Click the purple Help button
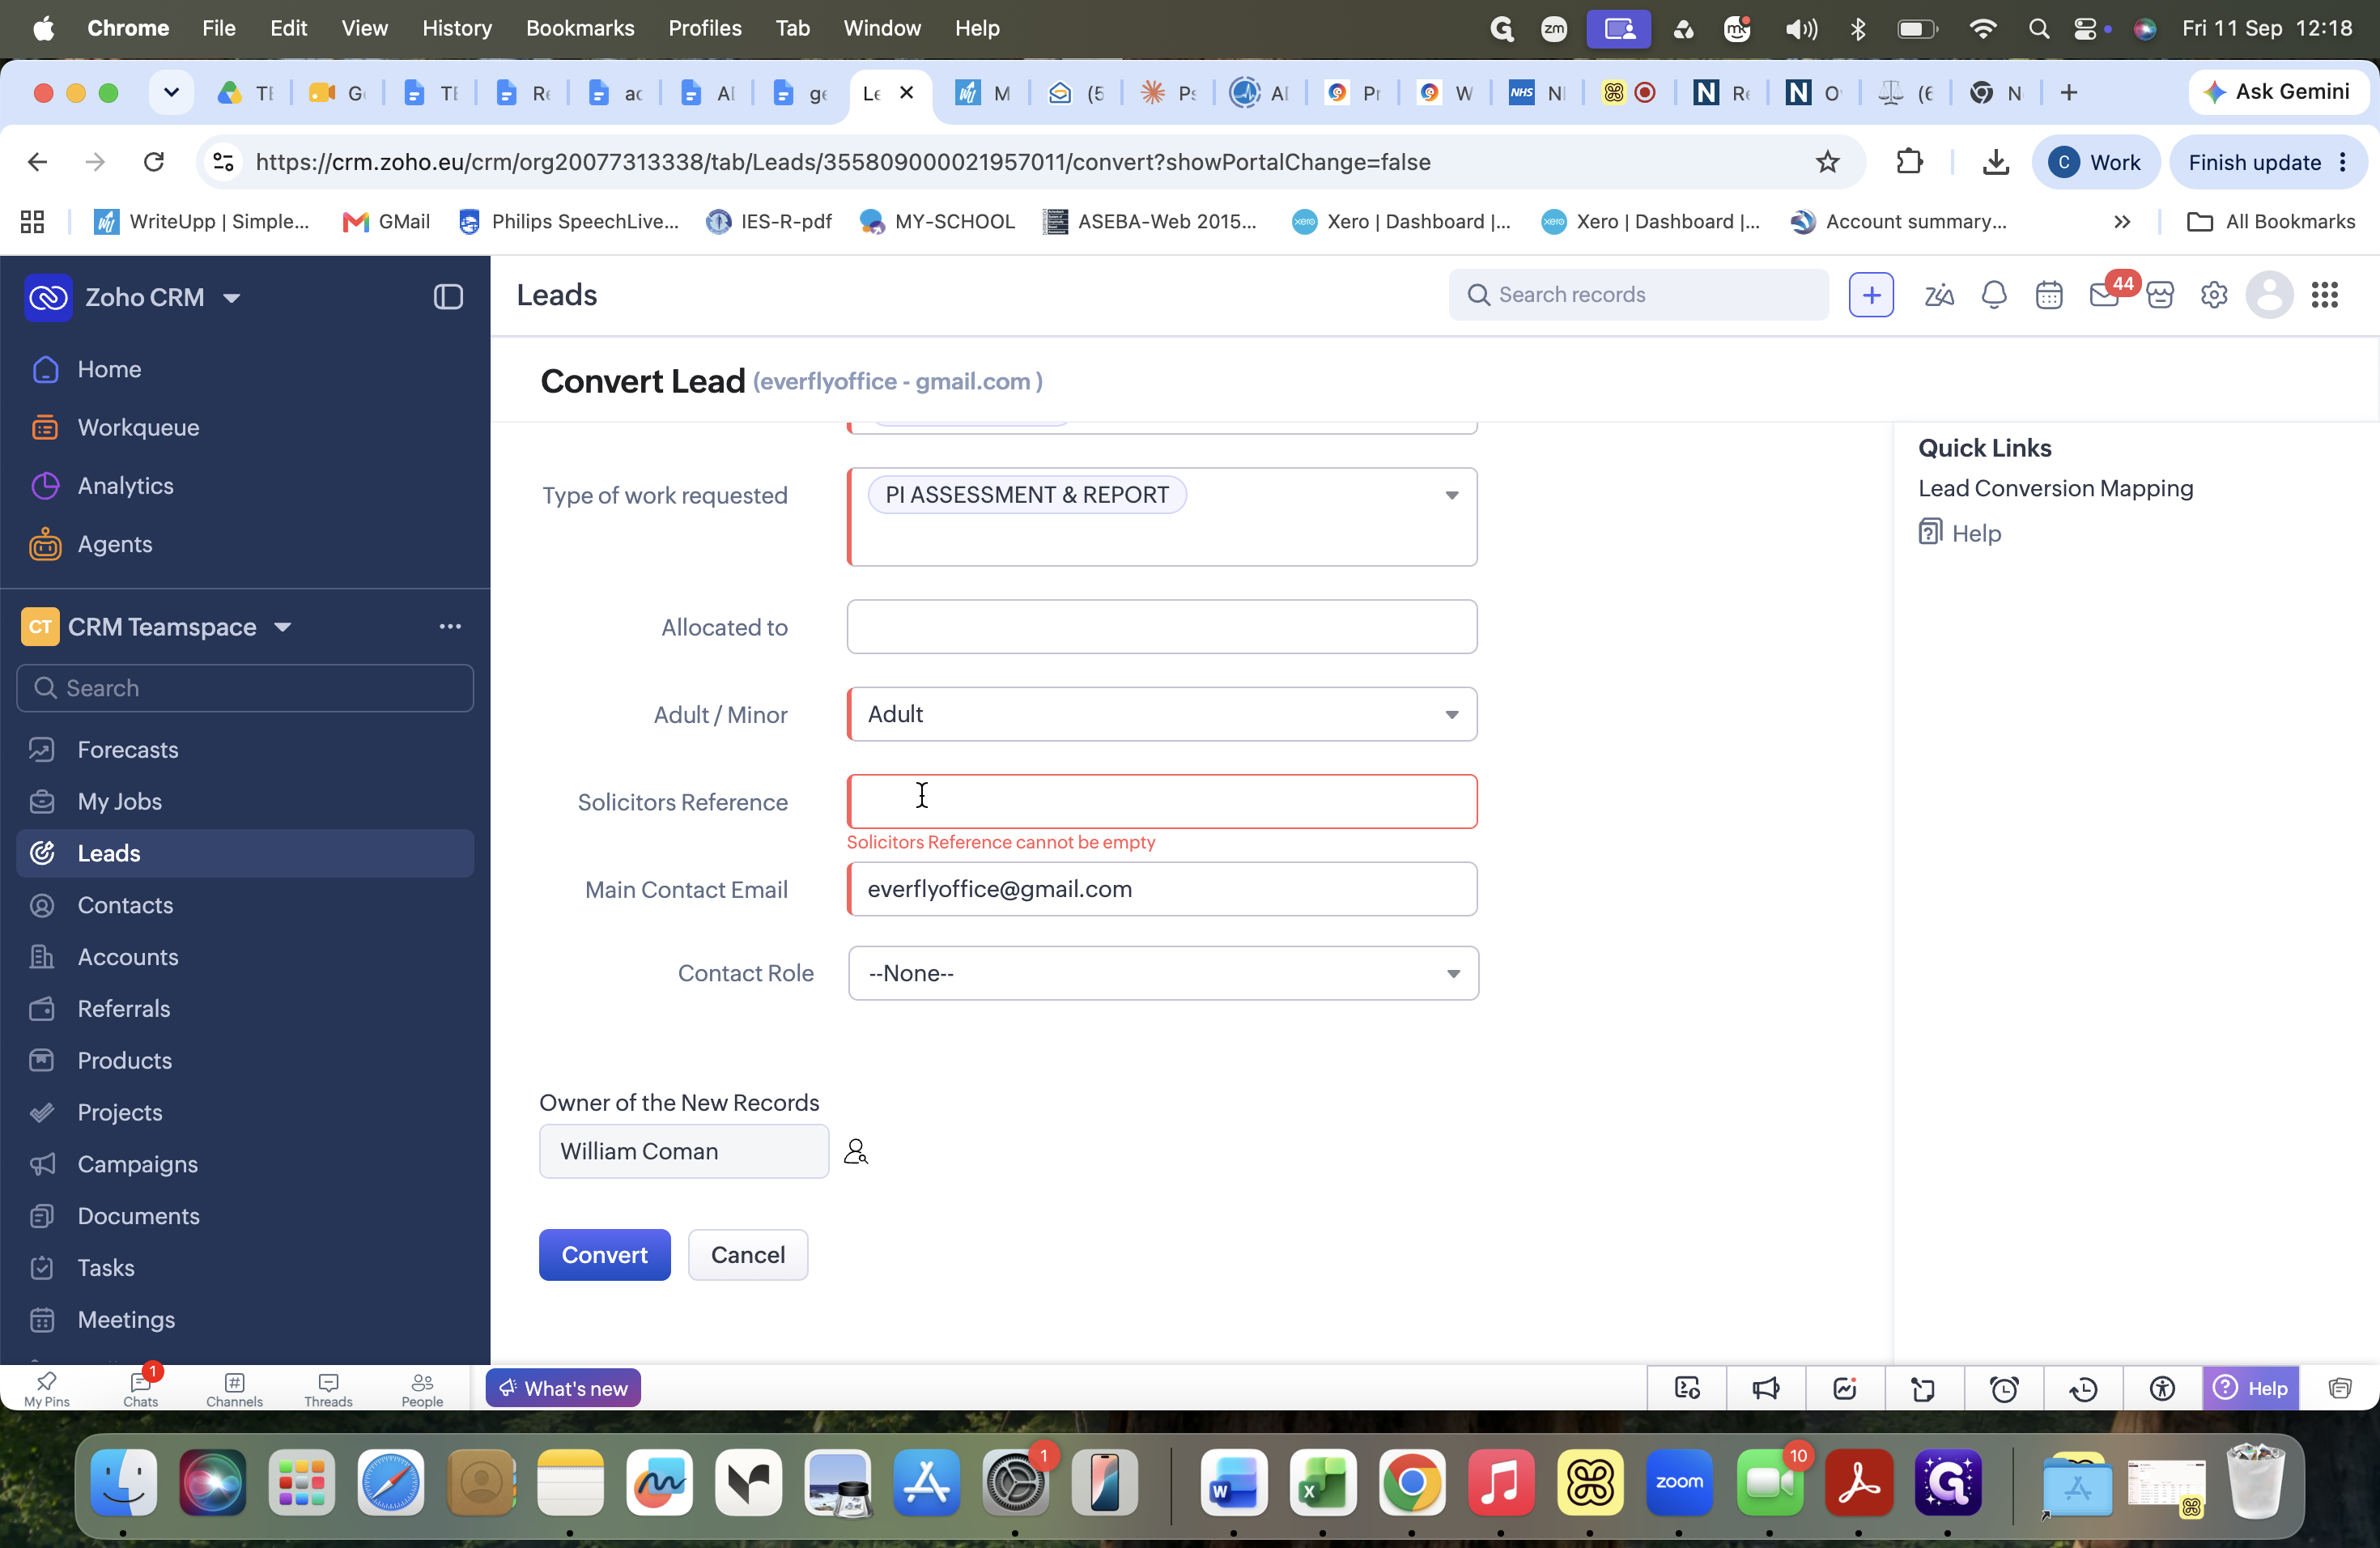The image size is (2380, 1548). tap(2250, 1388)
